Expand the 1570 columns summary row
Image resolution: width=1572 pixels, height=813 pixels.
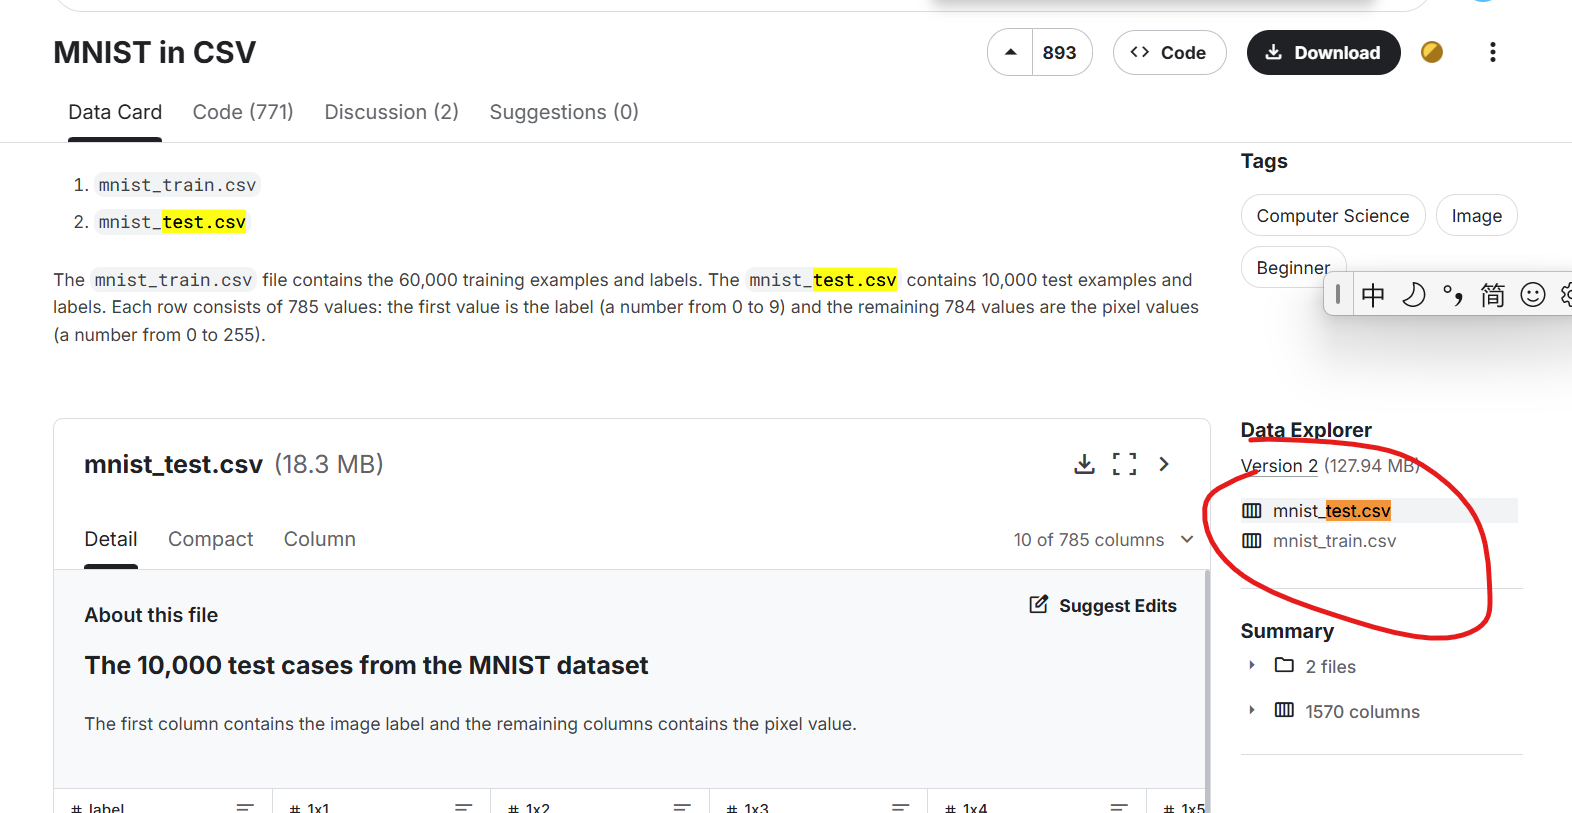1251,711
